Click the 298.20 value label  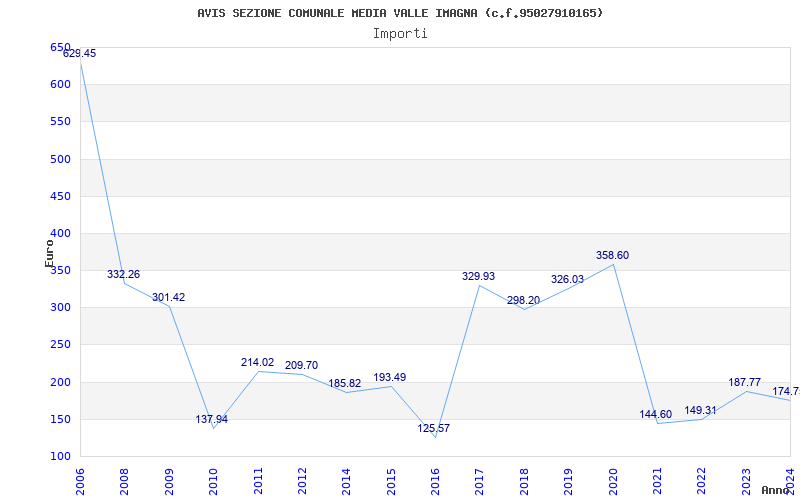coord(523,300)
